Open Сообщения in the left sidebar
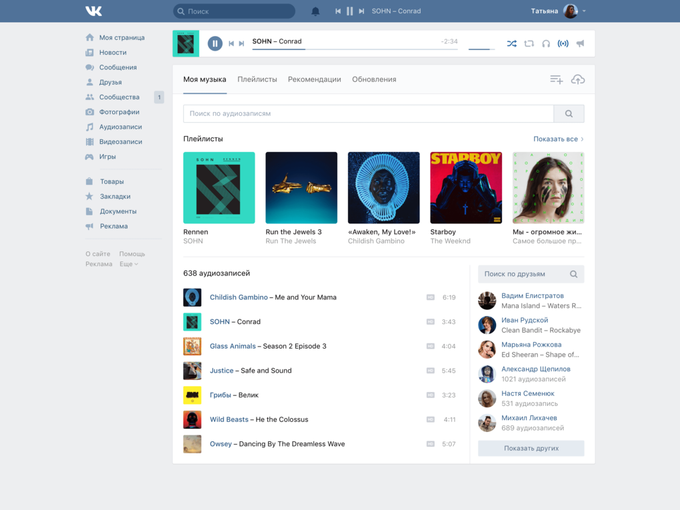The width and height of the screenshot is (680, 510). (x=118, y=67)
